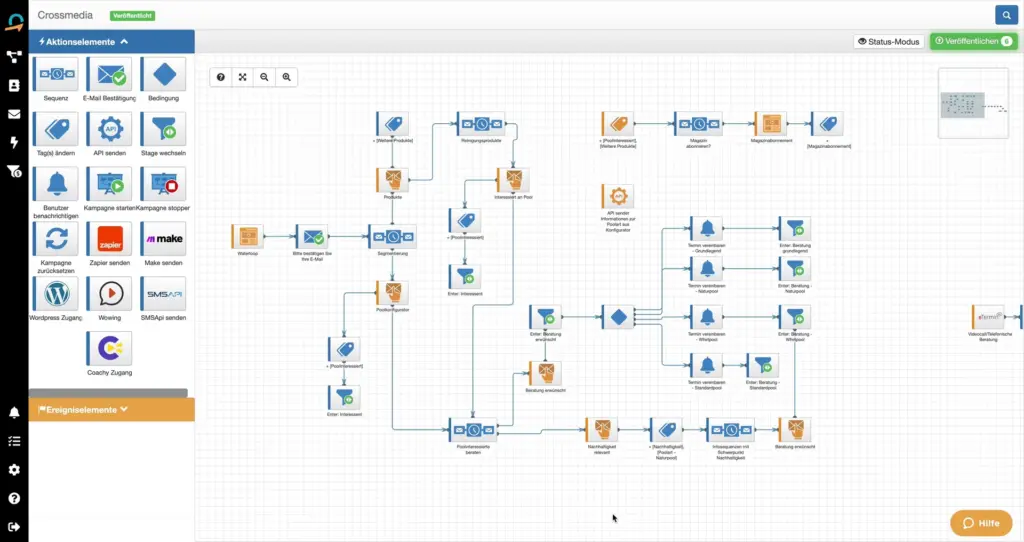Viewport: 1024px width, 542px height.
Task: Click the Benutzer benachrichtigen bell element
Action: pyautogui.click(x=56, y=184)
